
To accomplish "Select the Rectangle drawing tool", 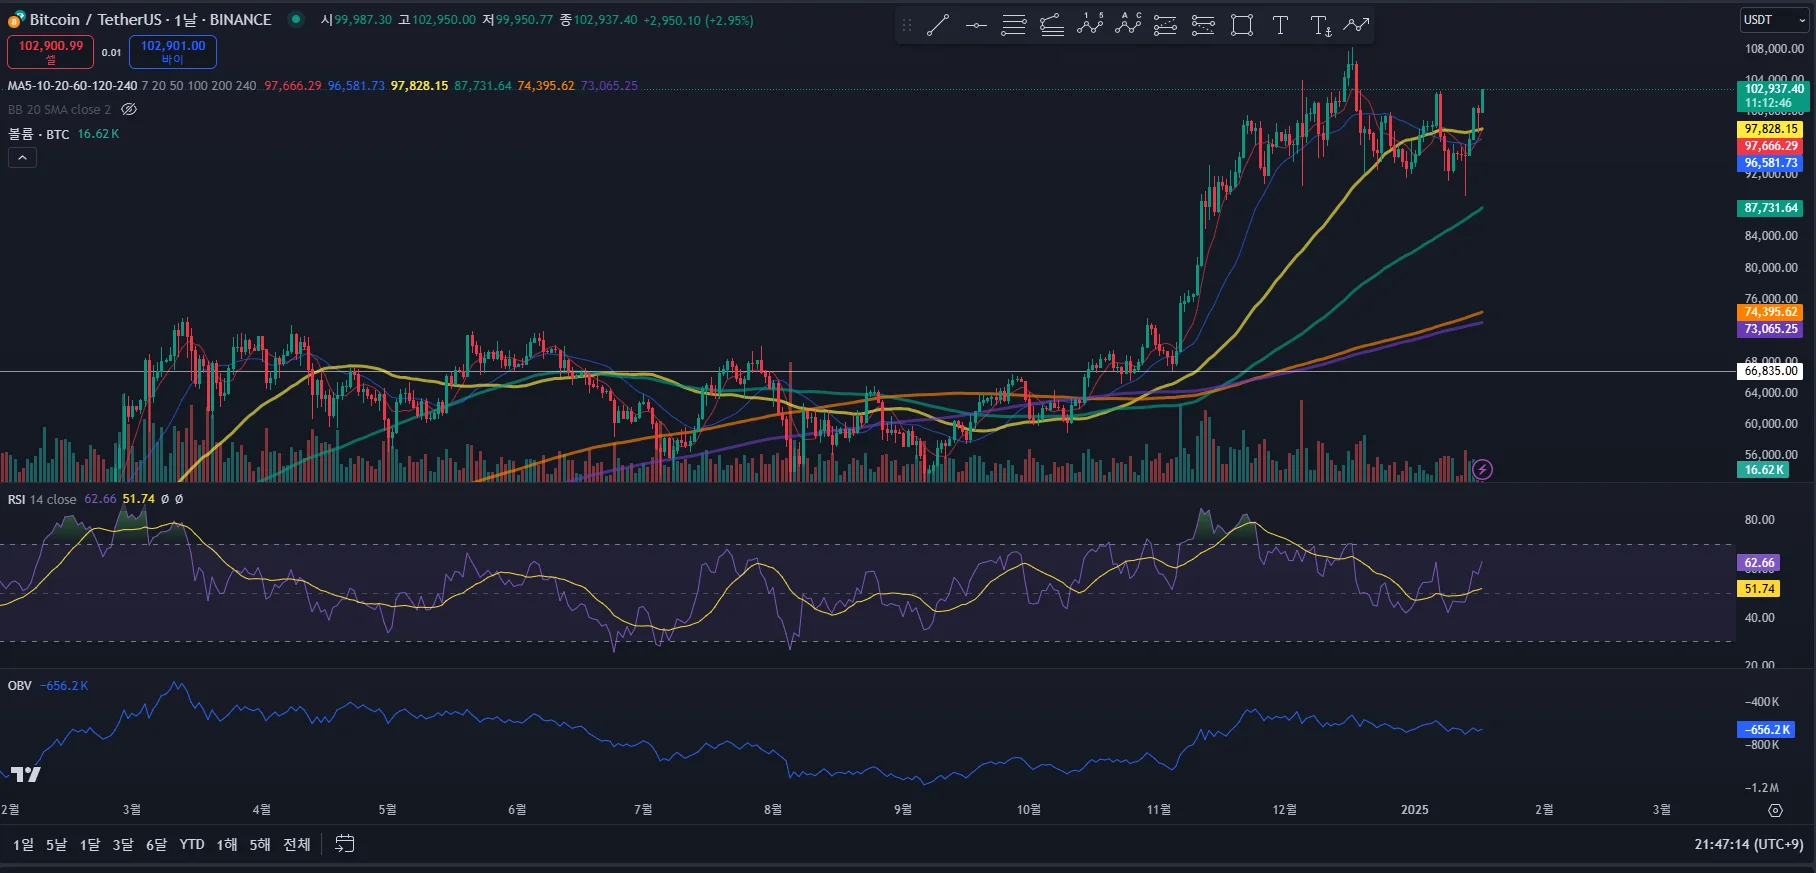I will pos(1242,26).
